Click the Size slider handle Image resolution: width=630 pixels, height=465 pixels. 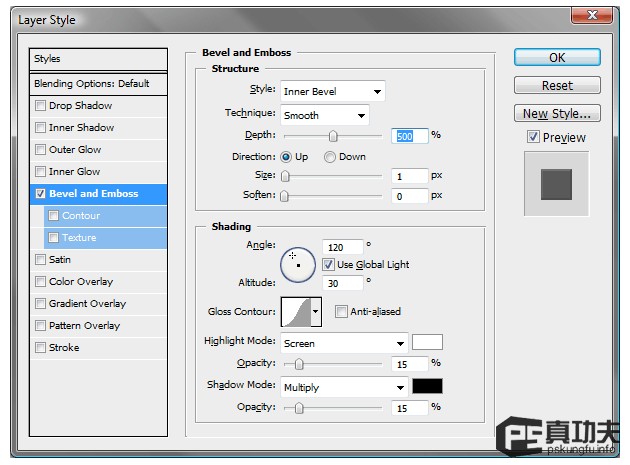click(x=285, y=176)
